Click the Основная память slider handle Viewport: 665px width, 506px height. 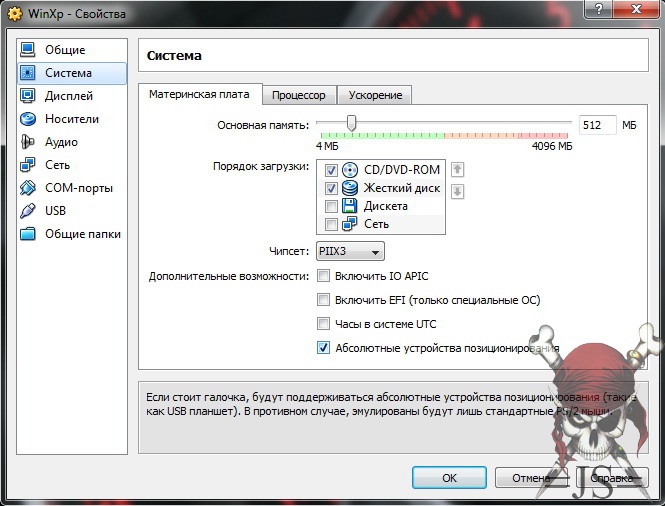coord(351,123)
